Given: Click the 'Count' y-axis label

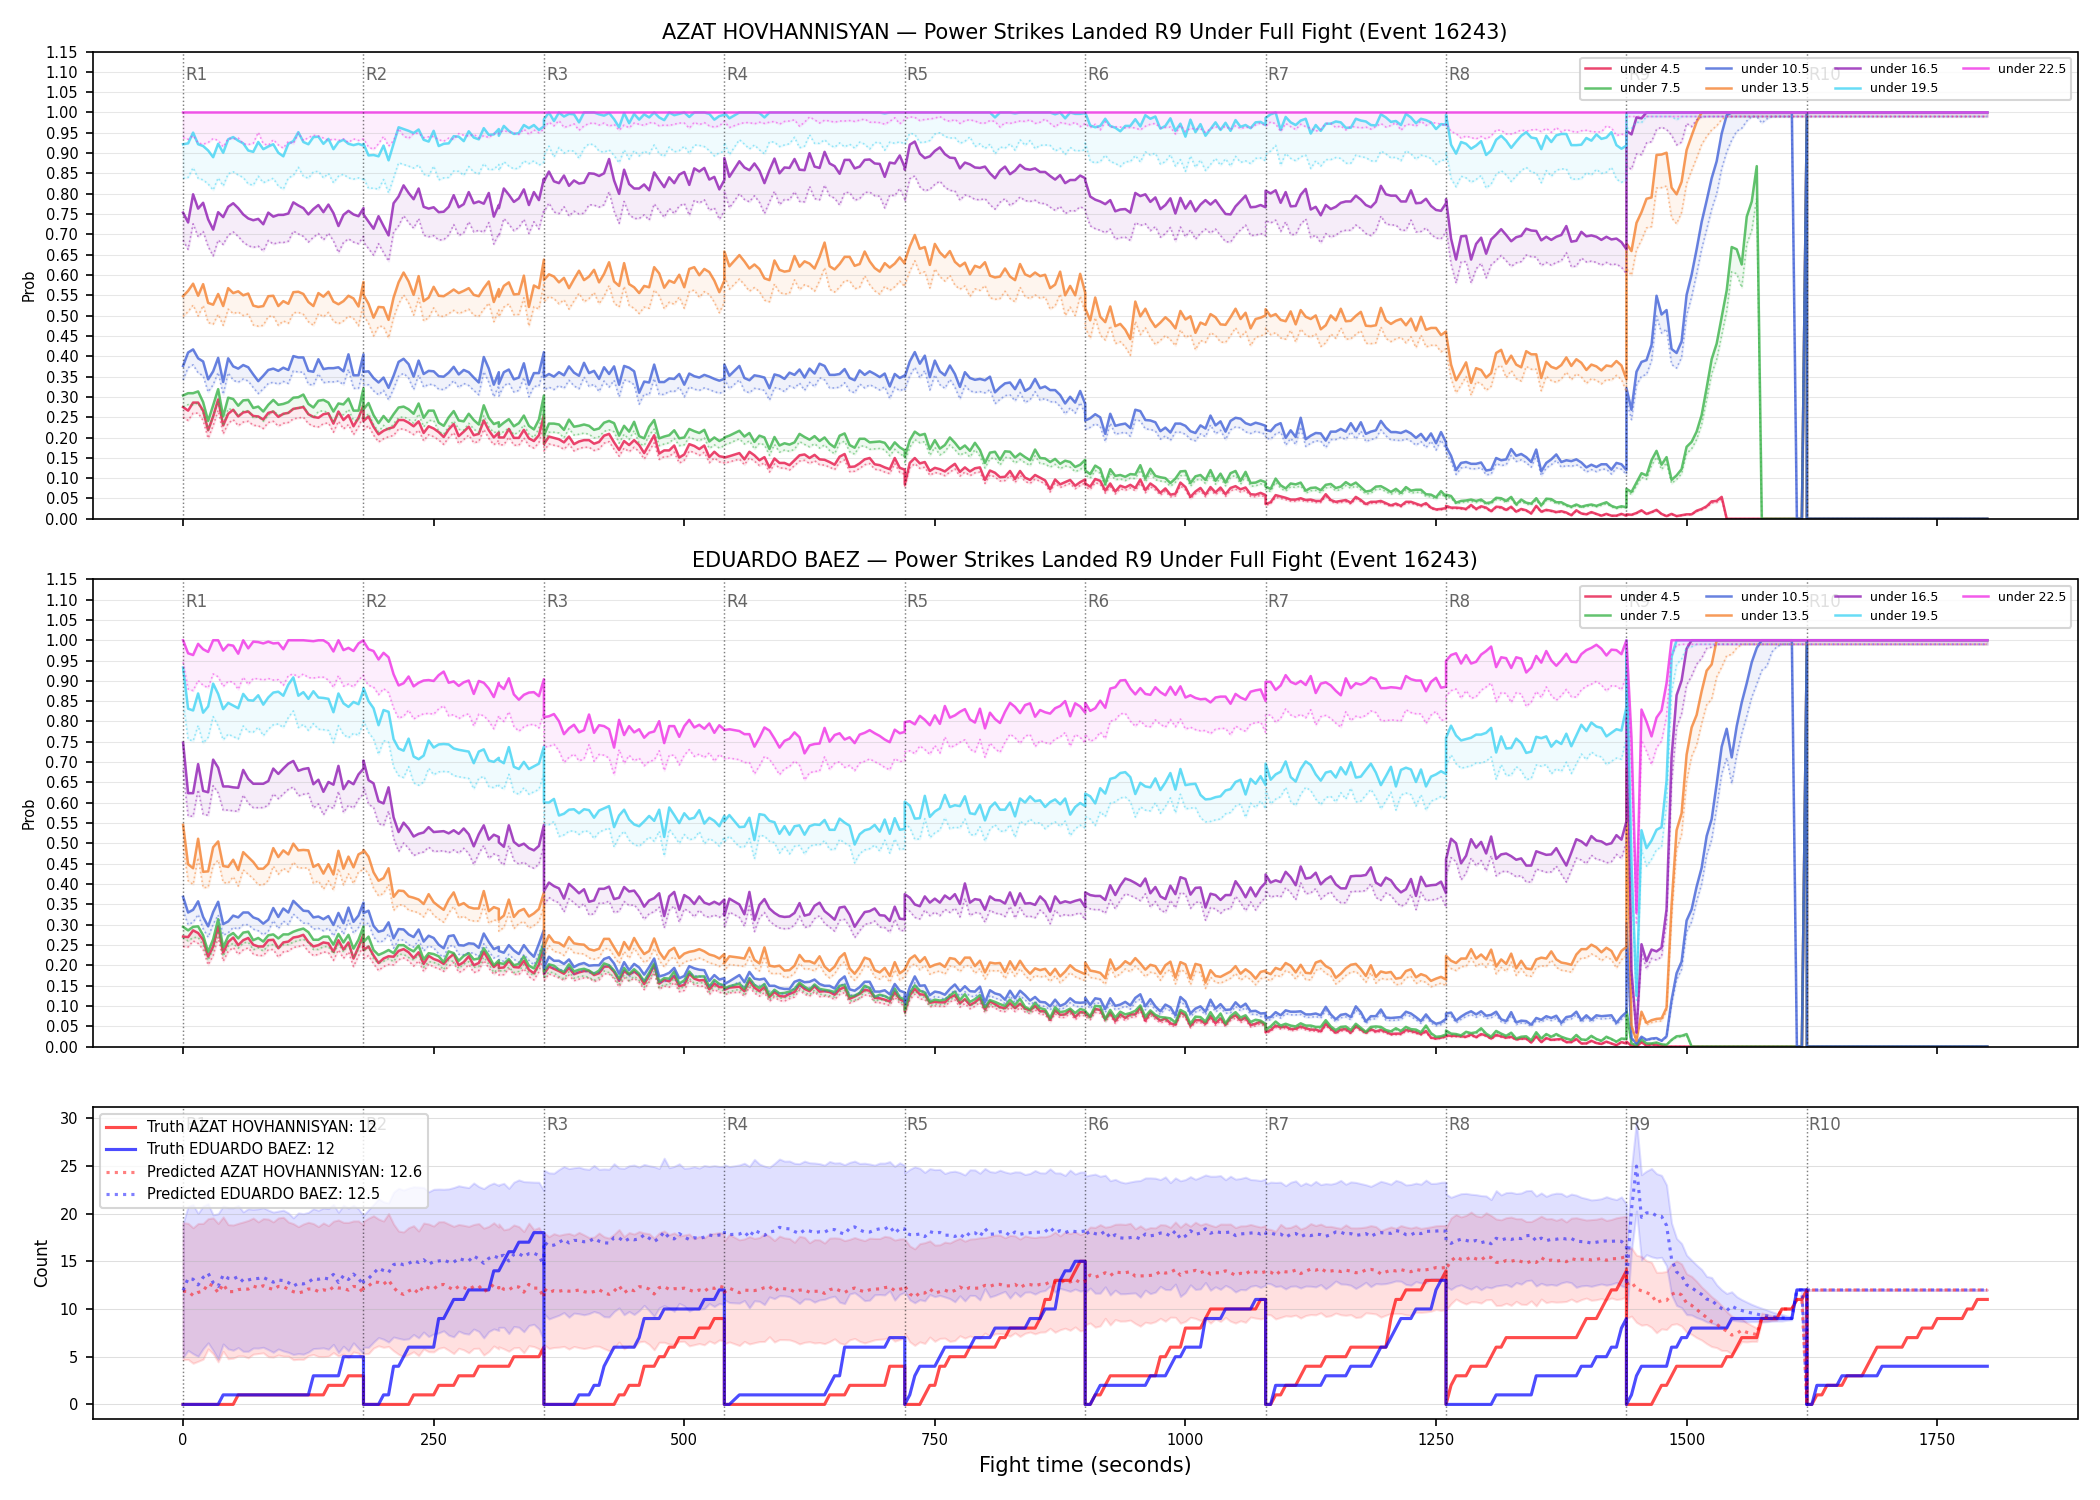Looking at the screenshot, I should click(41, 1263).
